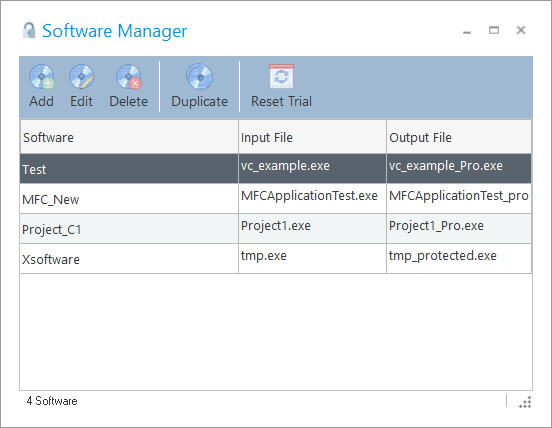Click the Software Manager window title

coord(114,31)
